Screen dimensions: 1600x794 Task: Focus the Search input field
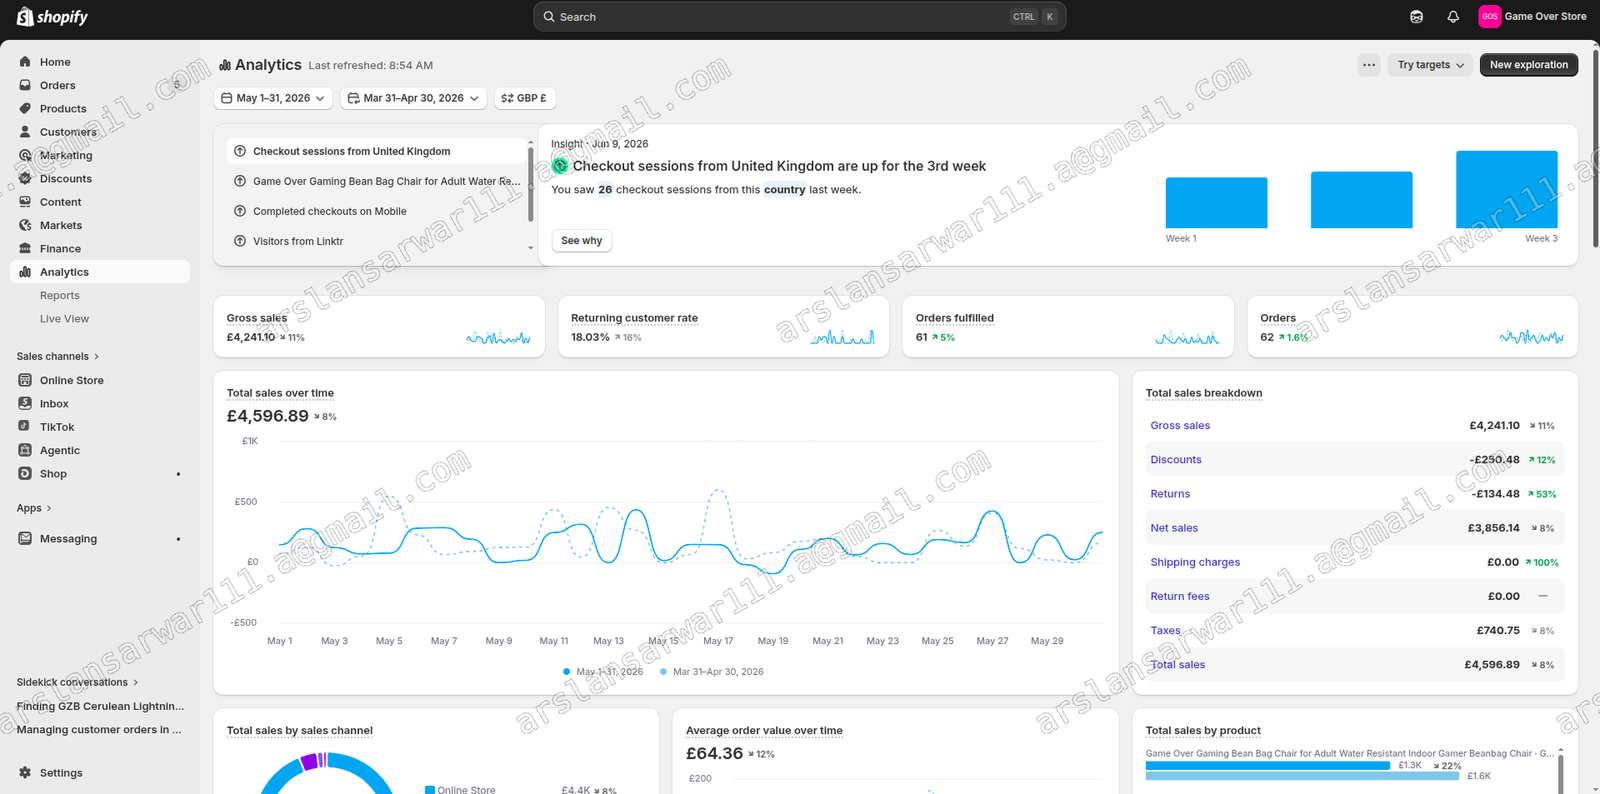click(x=800, y=17)
